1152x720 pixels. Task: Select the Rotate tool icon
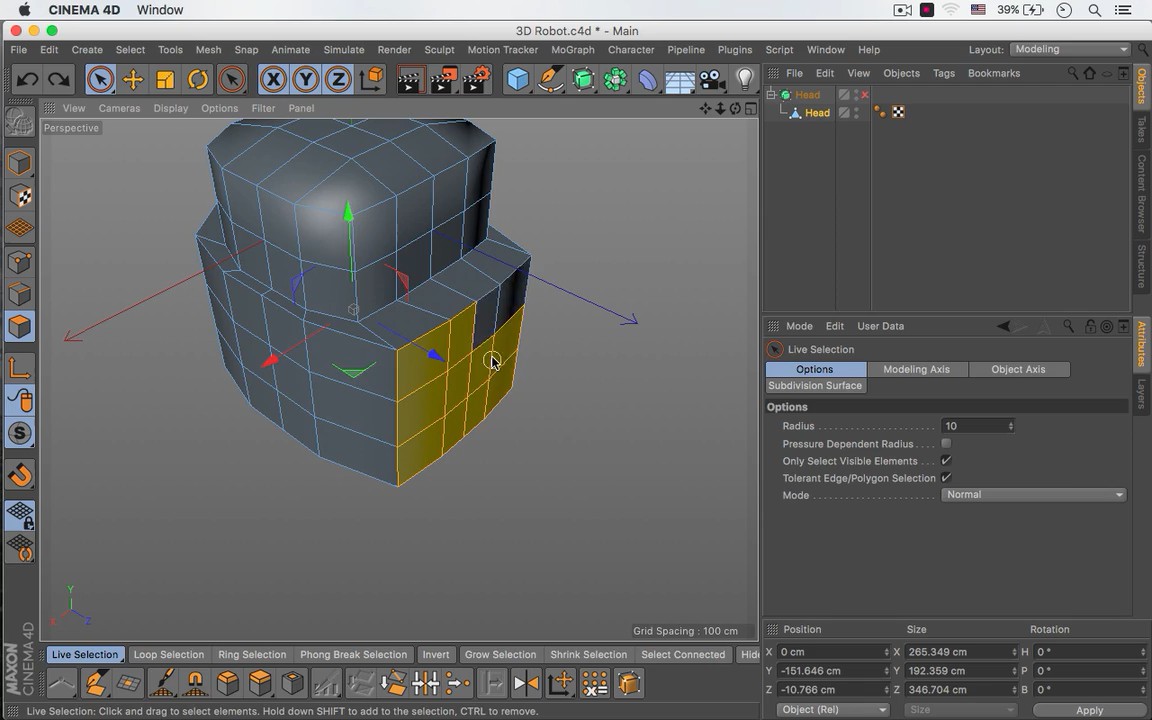click(198, 80)
